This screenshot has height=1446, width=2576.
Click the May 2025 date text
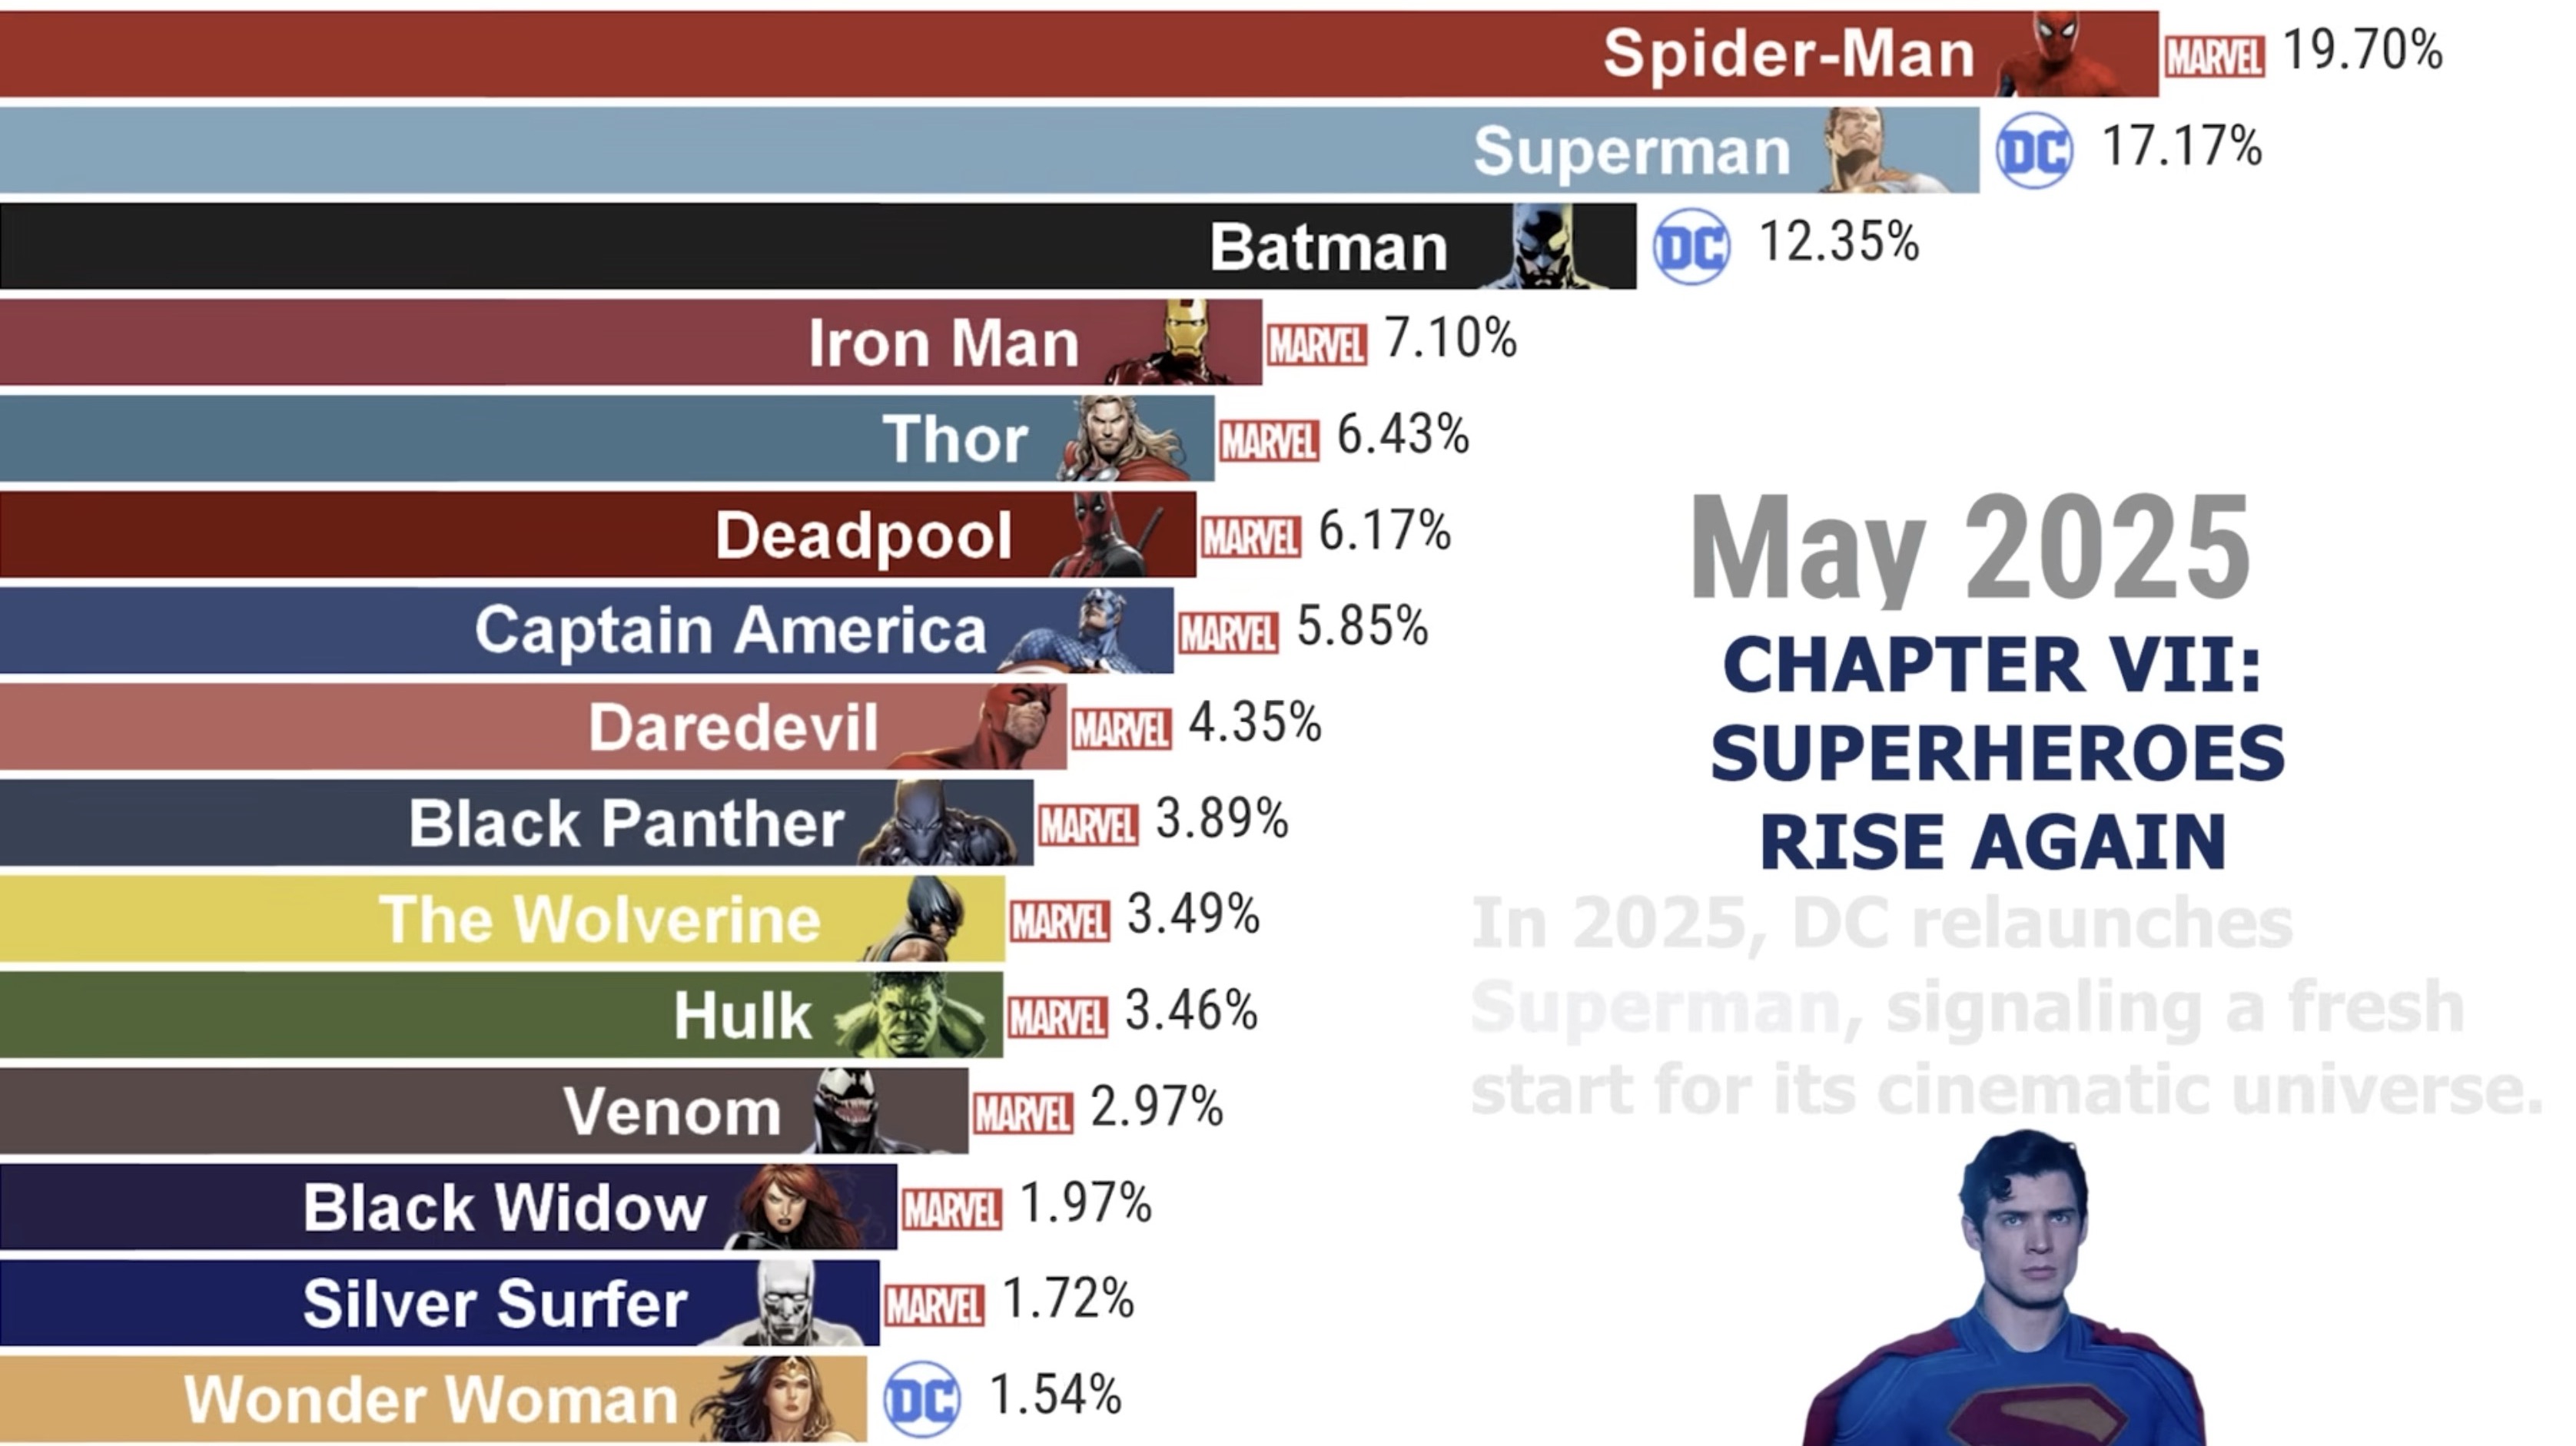click(x=1970, y=547)
